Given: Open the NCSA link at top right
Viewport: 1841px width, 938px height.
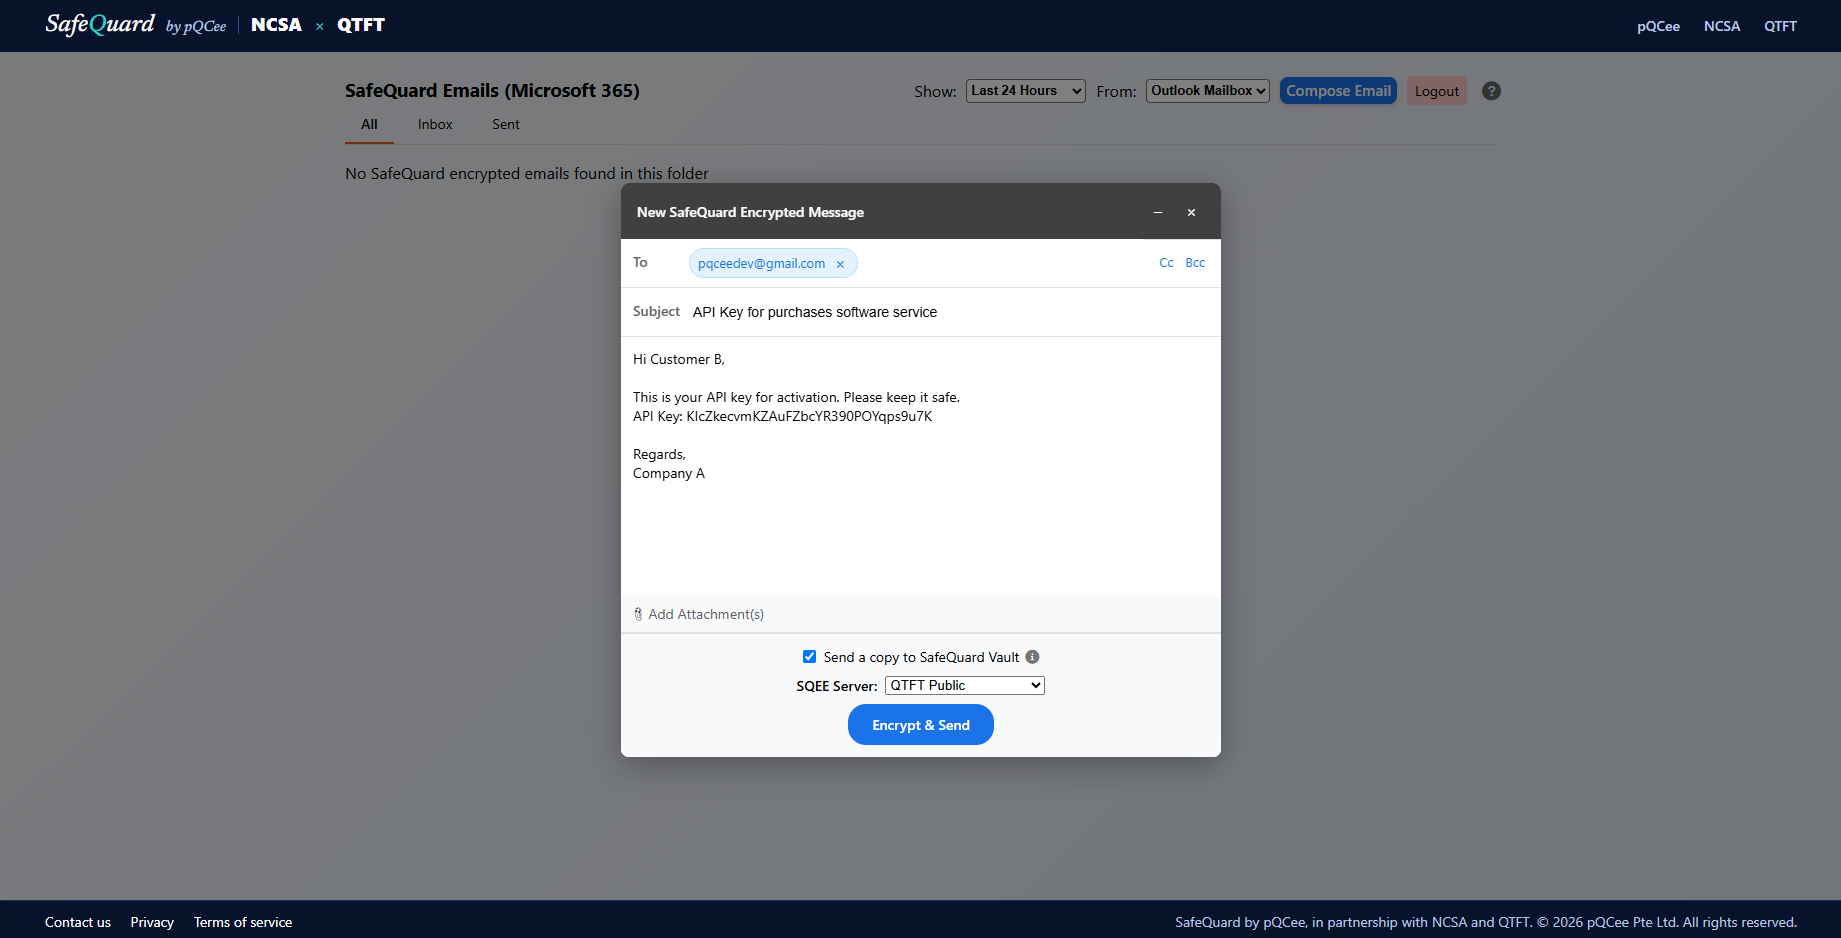Looking at the screenshot, I should pyautogui.click(x=1722, y=26).
